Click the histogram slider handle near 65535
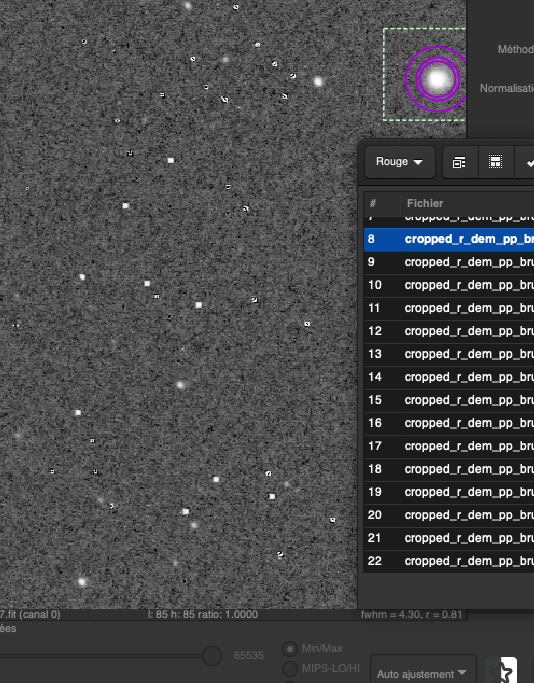The width and height of the screenshot is (534, 683). [x=212, y=656]
